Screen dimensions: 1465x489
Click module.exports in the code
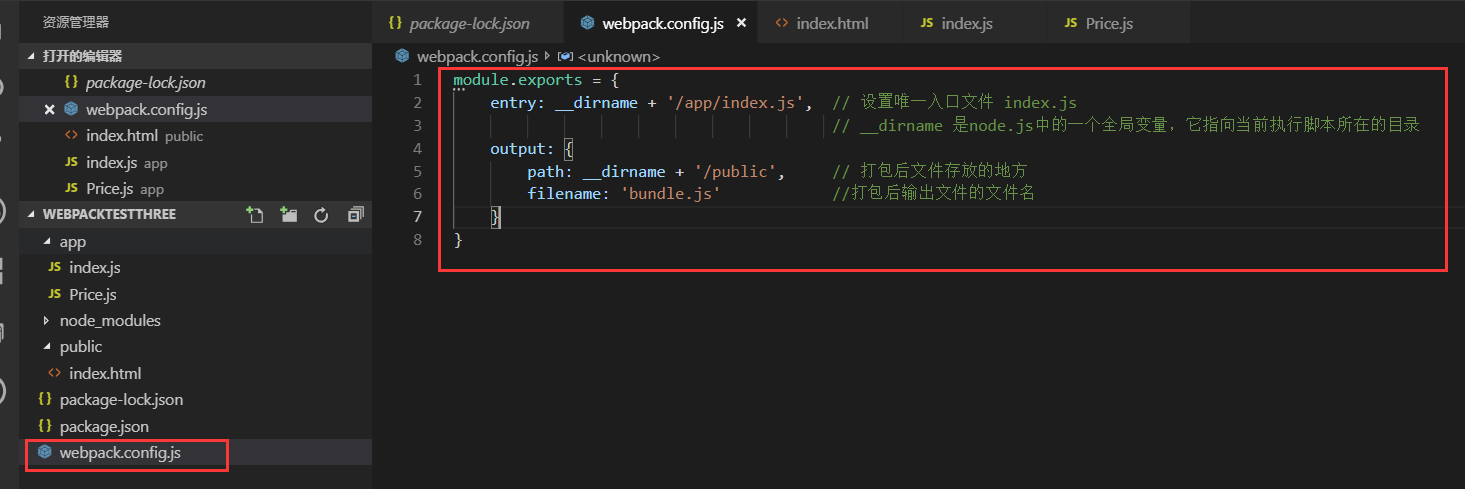tap(517, 80)
